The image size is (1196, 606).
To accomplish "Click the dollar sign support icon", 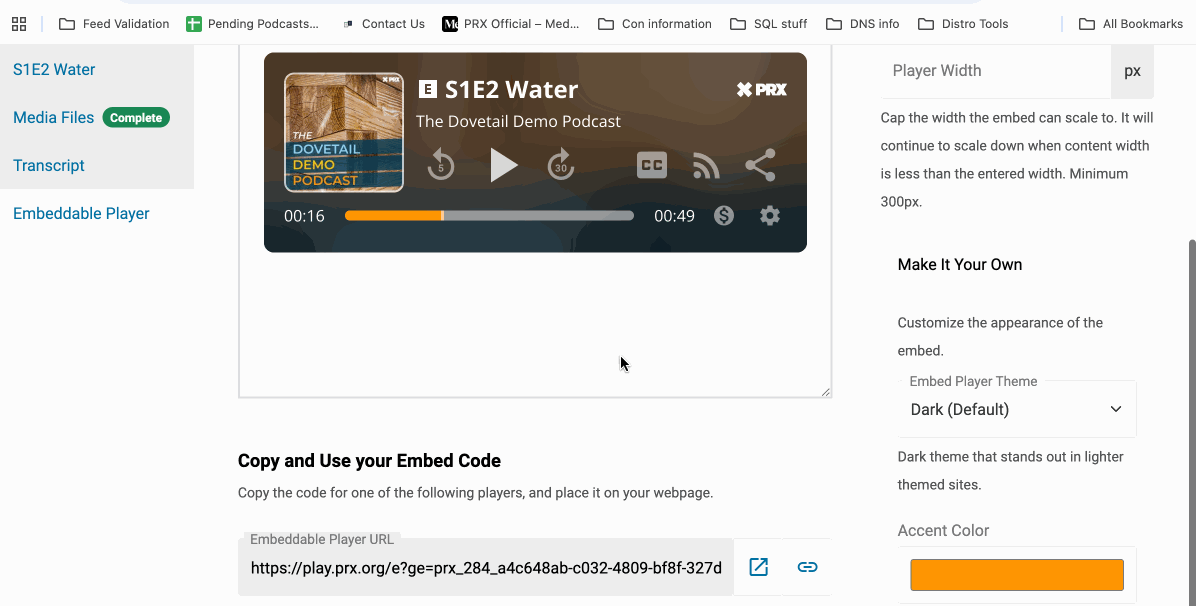I will pyautogui.click(x=724, y=215).
